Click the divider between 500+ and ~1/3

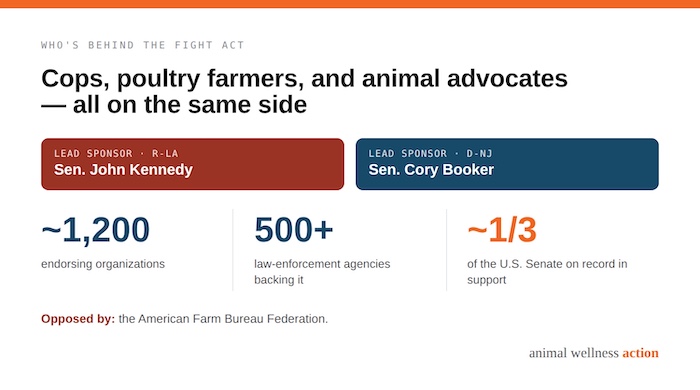[446, 250]
